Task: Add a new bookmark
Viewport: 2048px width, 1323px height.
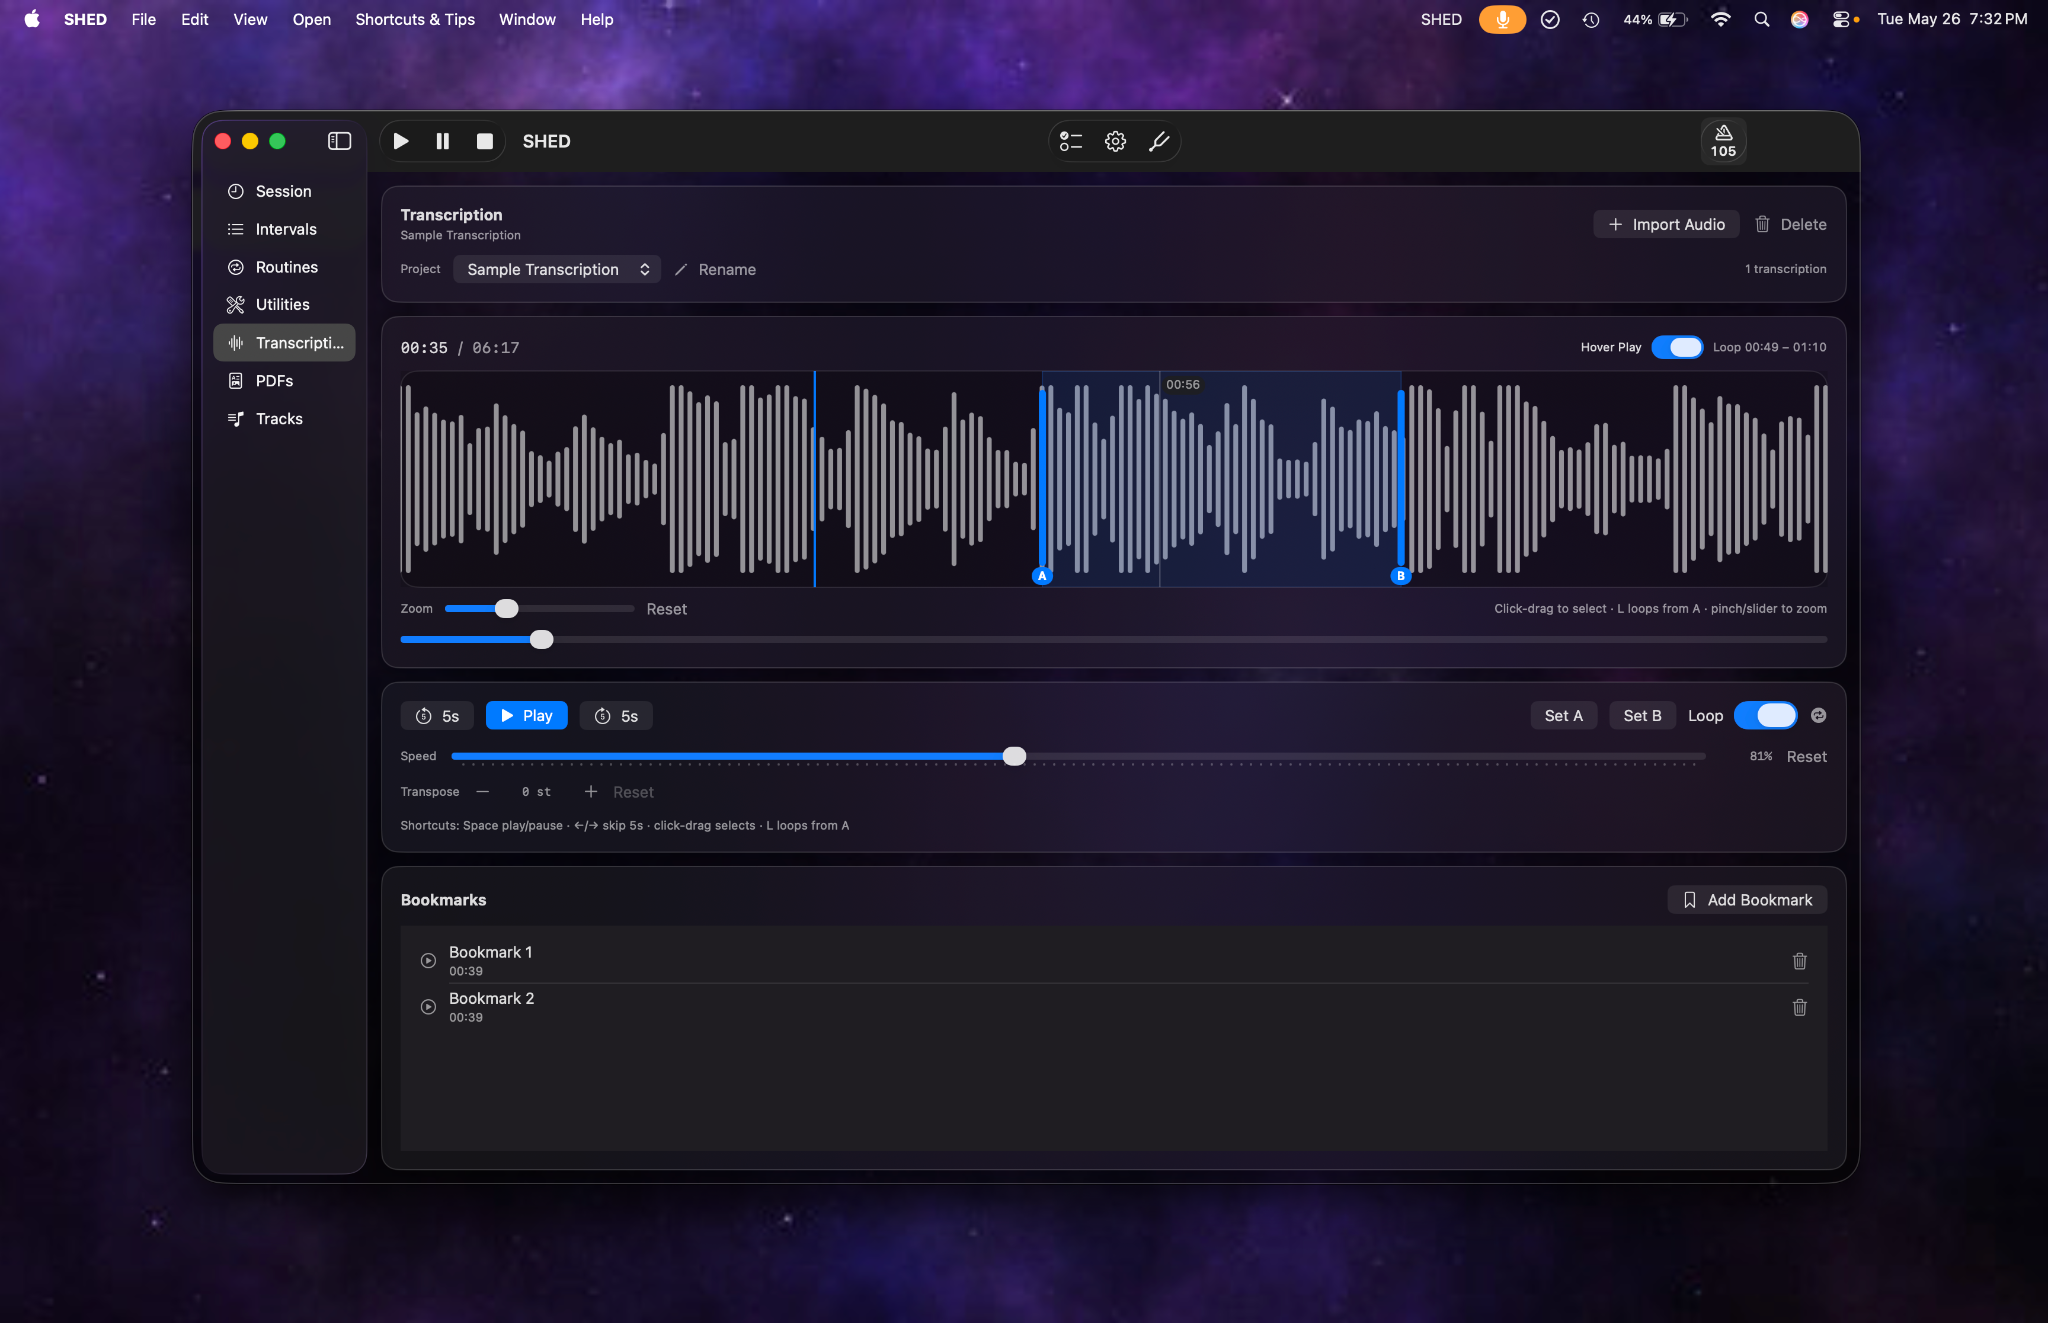Action: [x=1747, y=900]
